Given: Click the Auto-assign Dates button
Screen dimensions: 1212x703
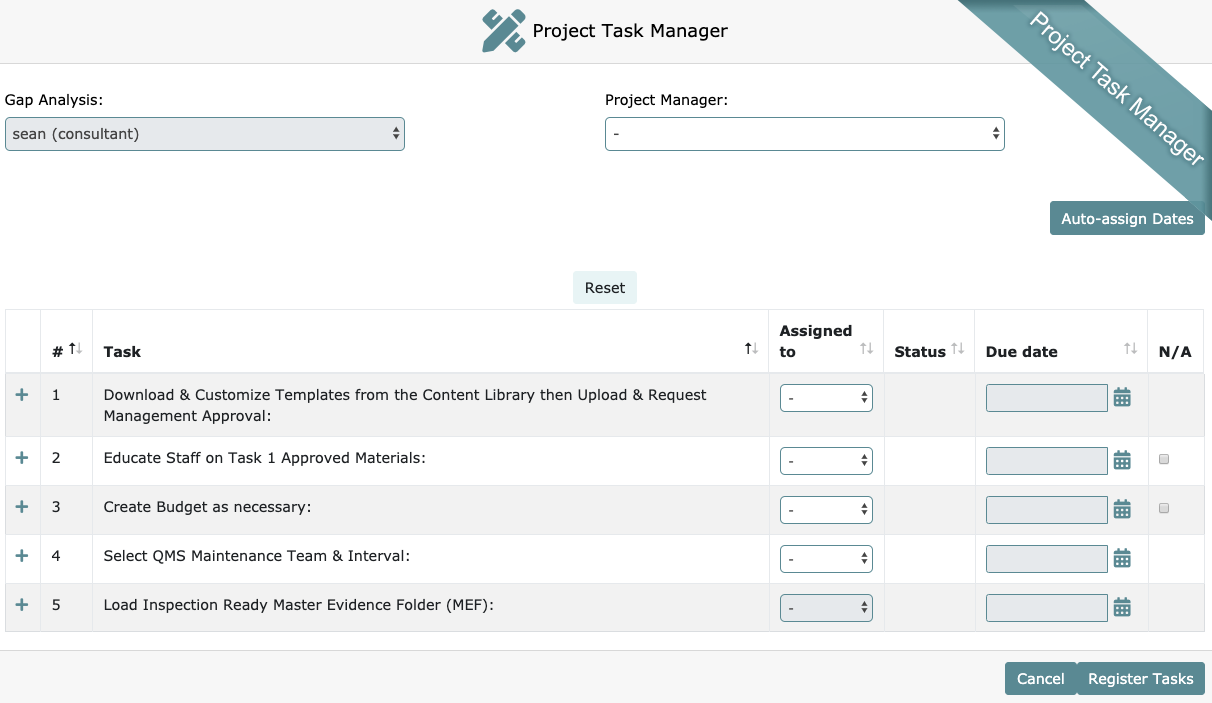Looking at the screenshot, I should pos(1127,219).
